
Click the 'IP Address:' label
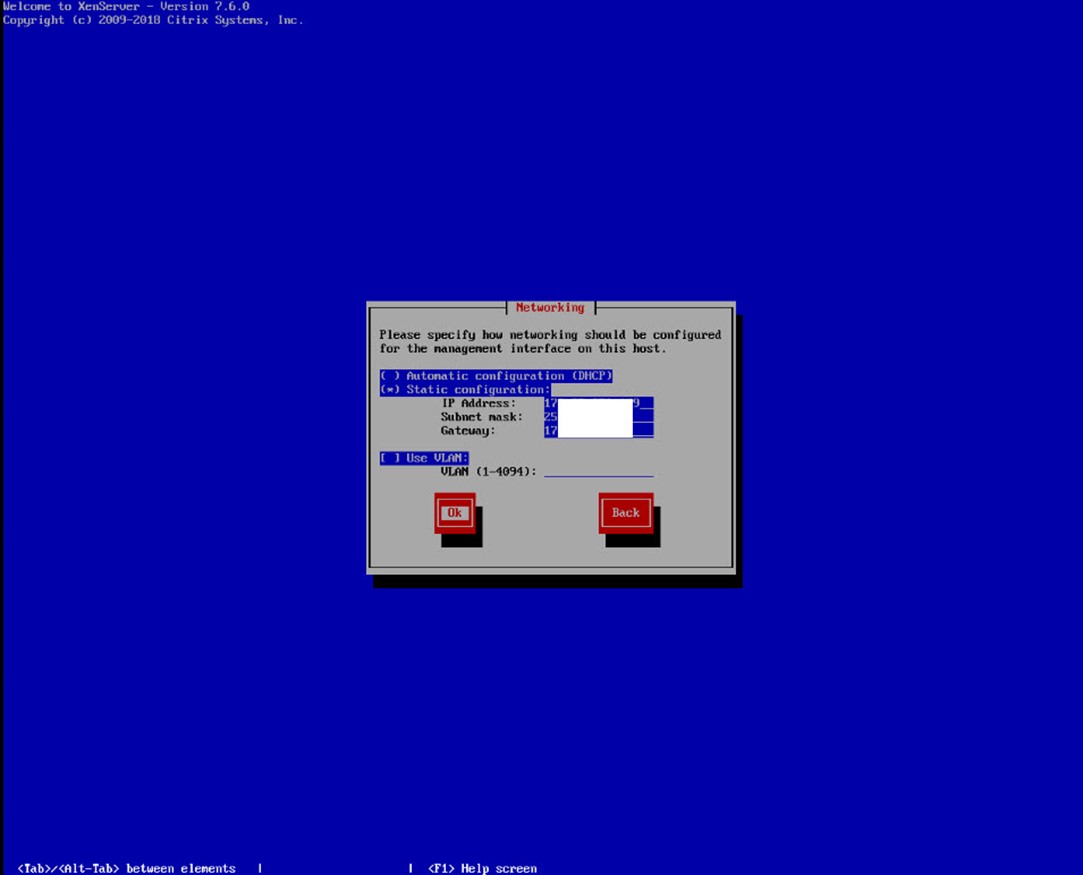[479, 403]
